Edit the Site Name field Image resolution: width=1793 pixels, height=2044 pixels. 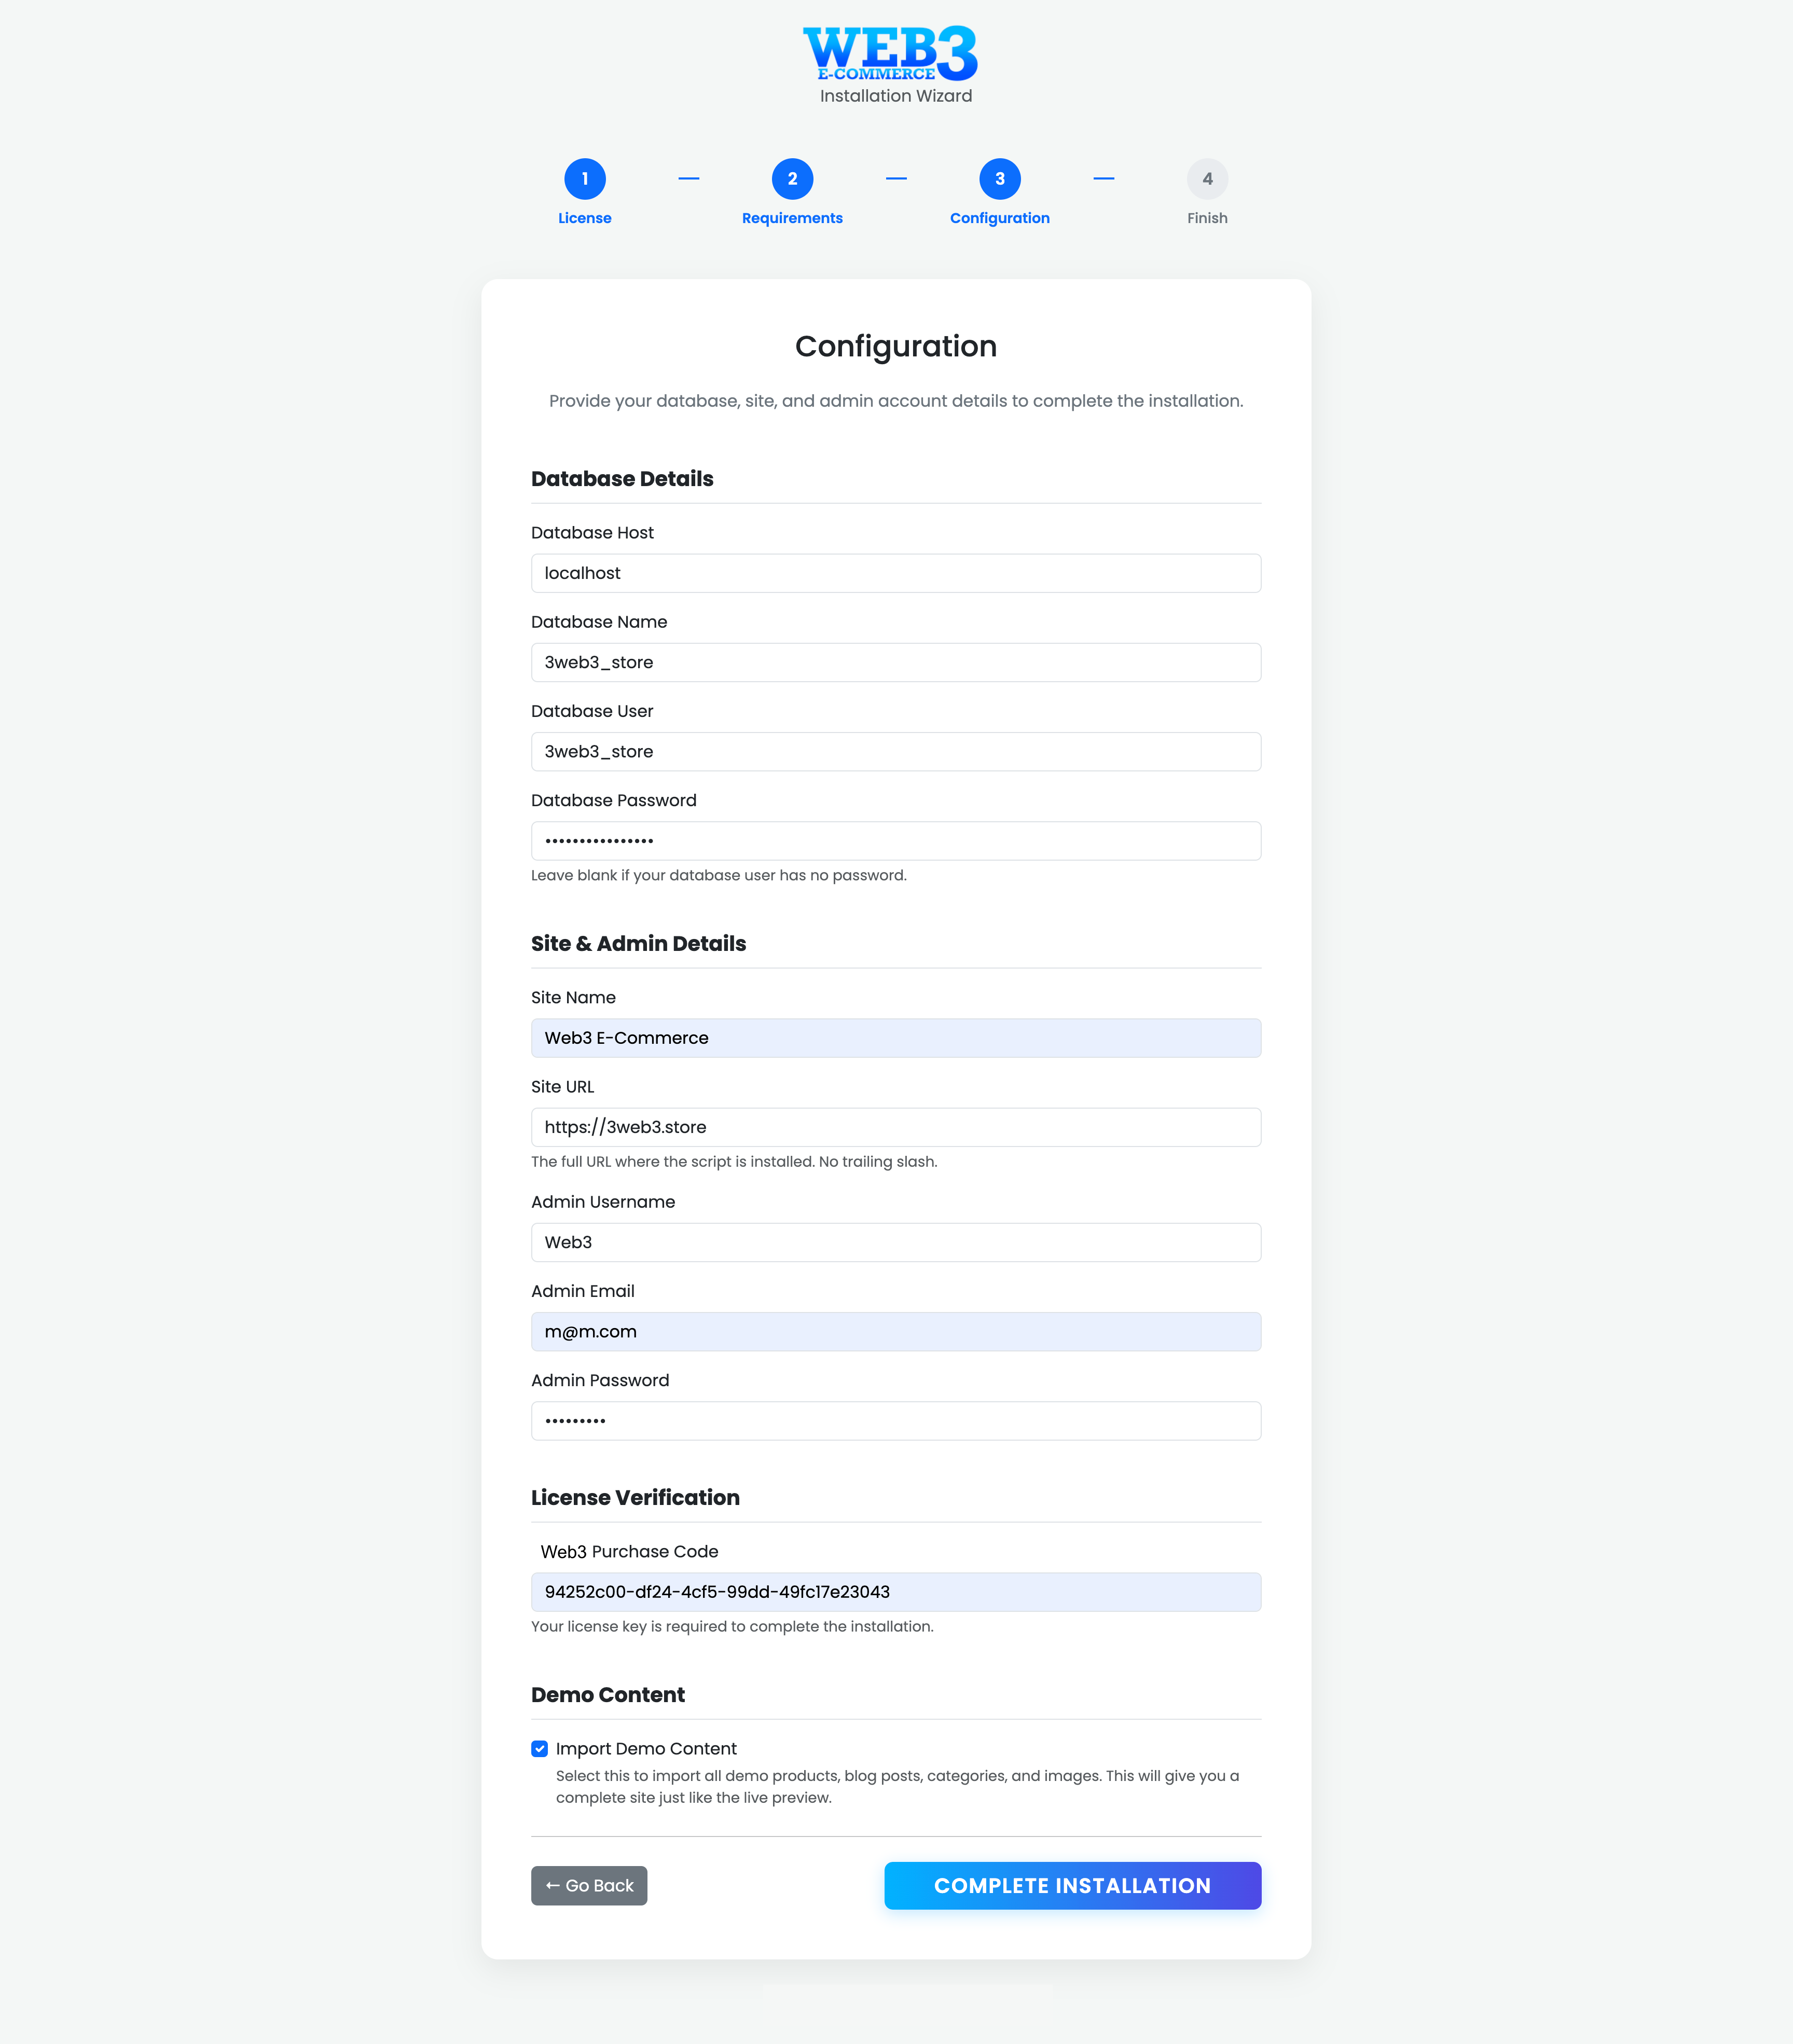click(x=895, y=1038)
